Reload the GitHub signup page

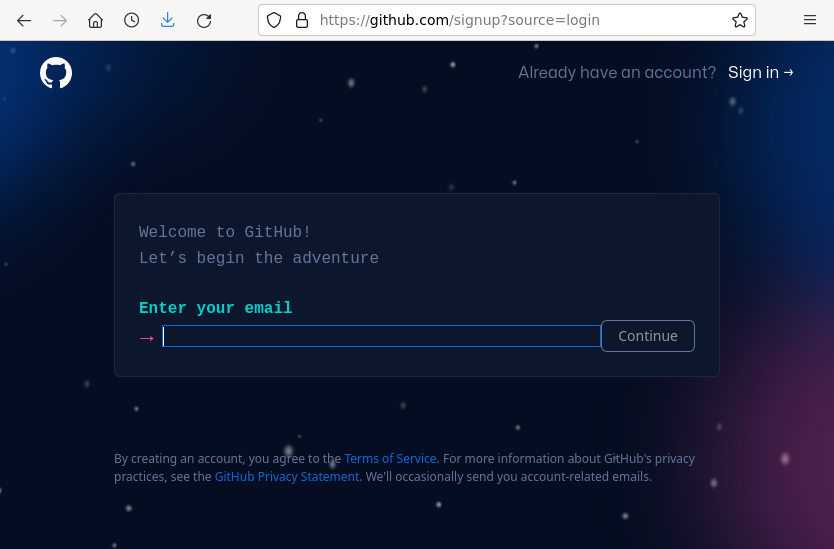tap(204, 20)
